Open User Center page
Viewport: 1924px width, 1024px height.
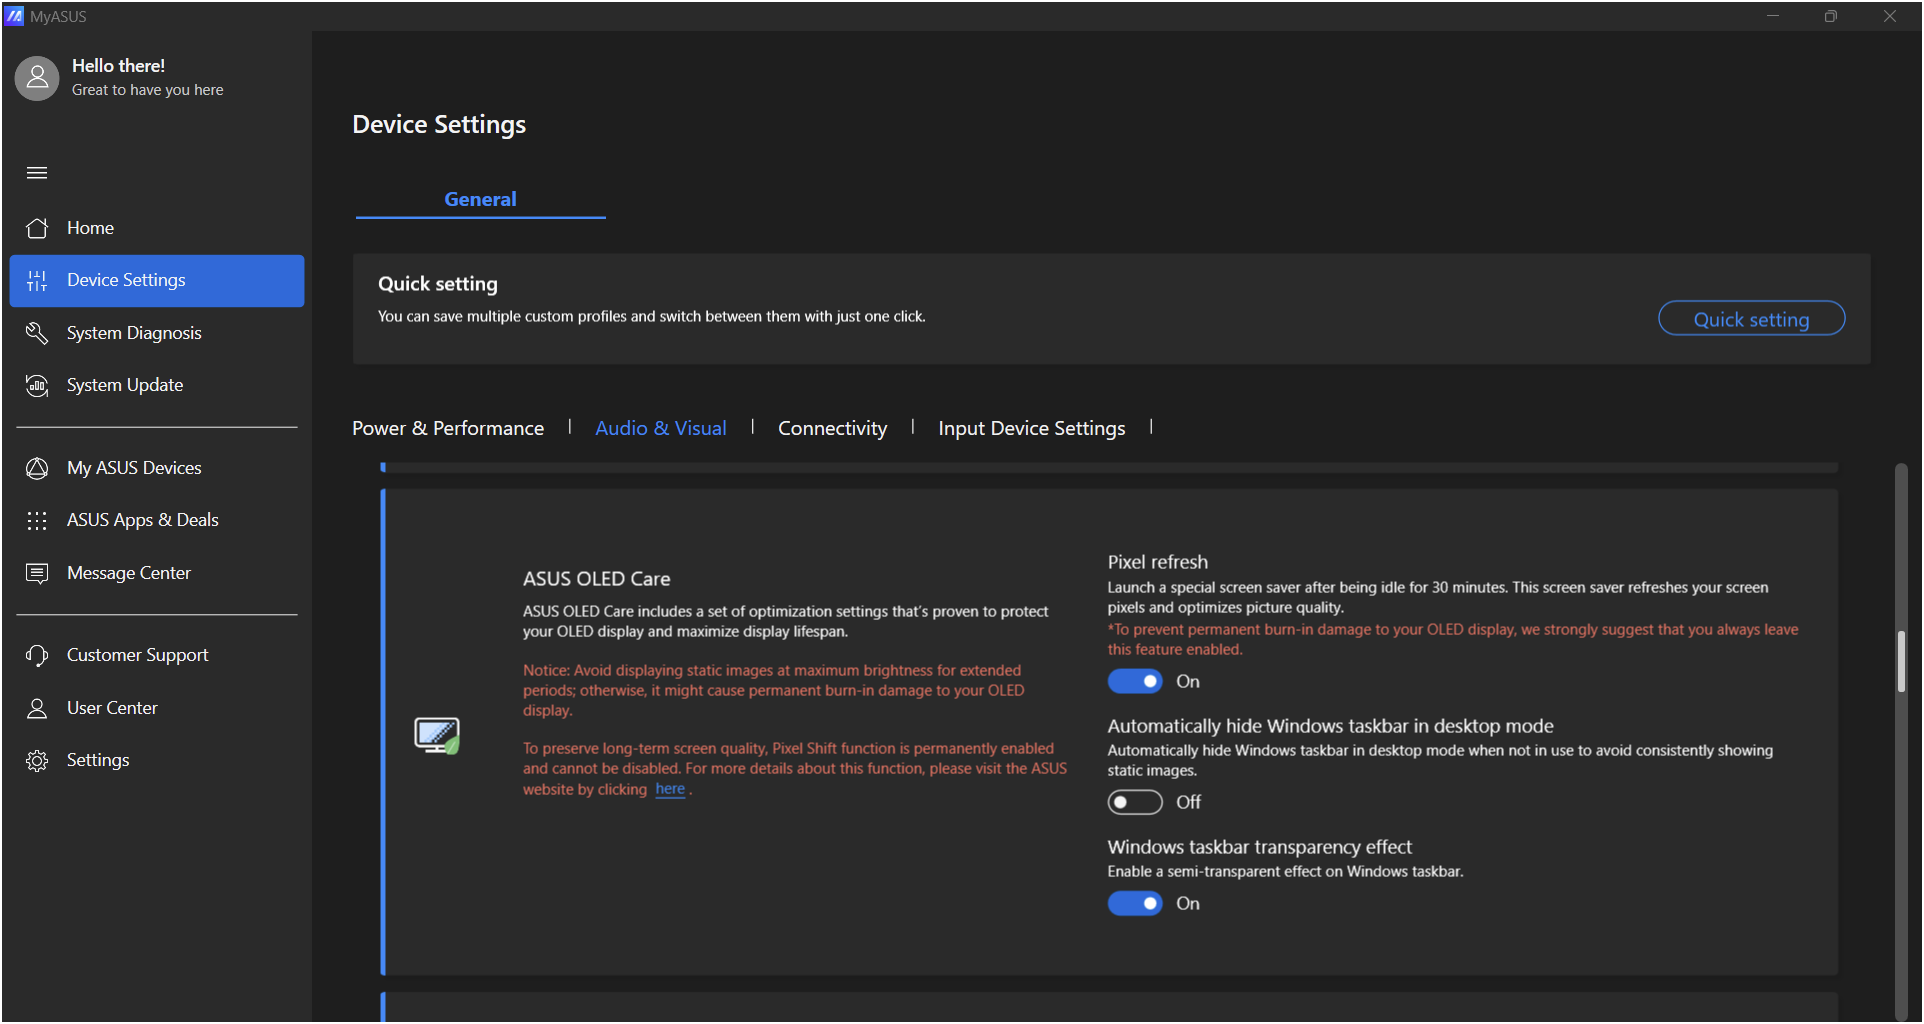click(157, 708)
